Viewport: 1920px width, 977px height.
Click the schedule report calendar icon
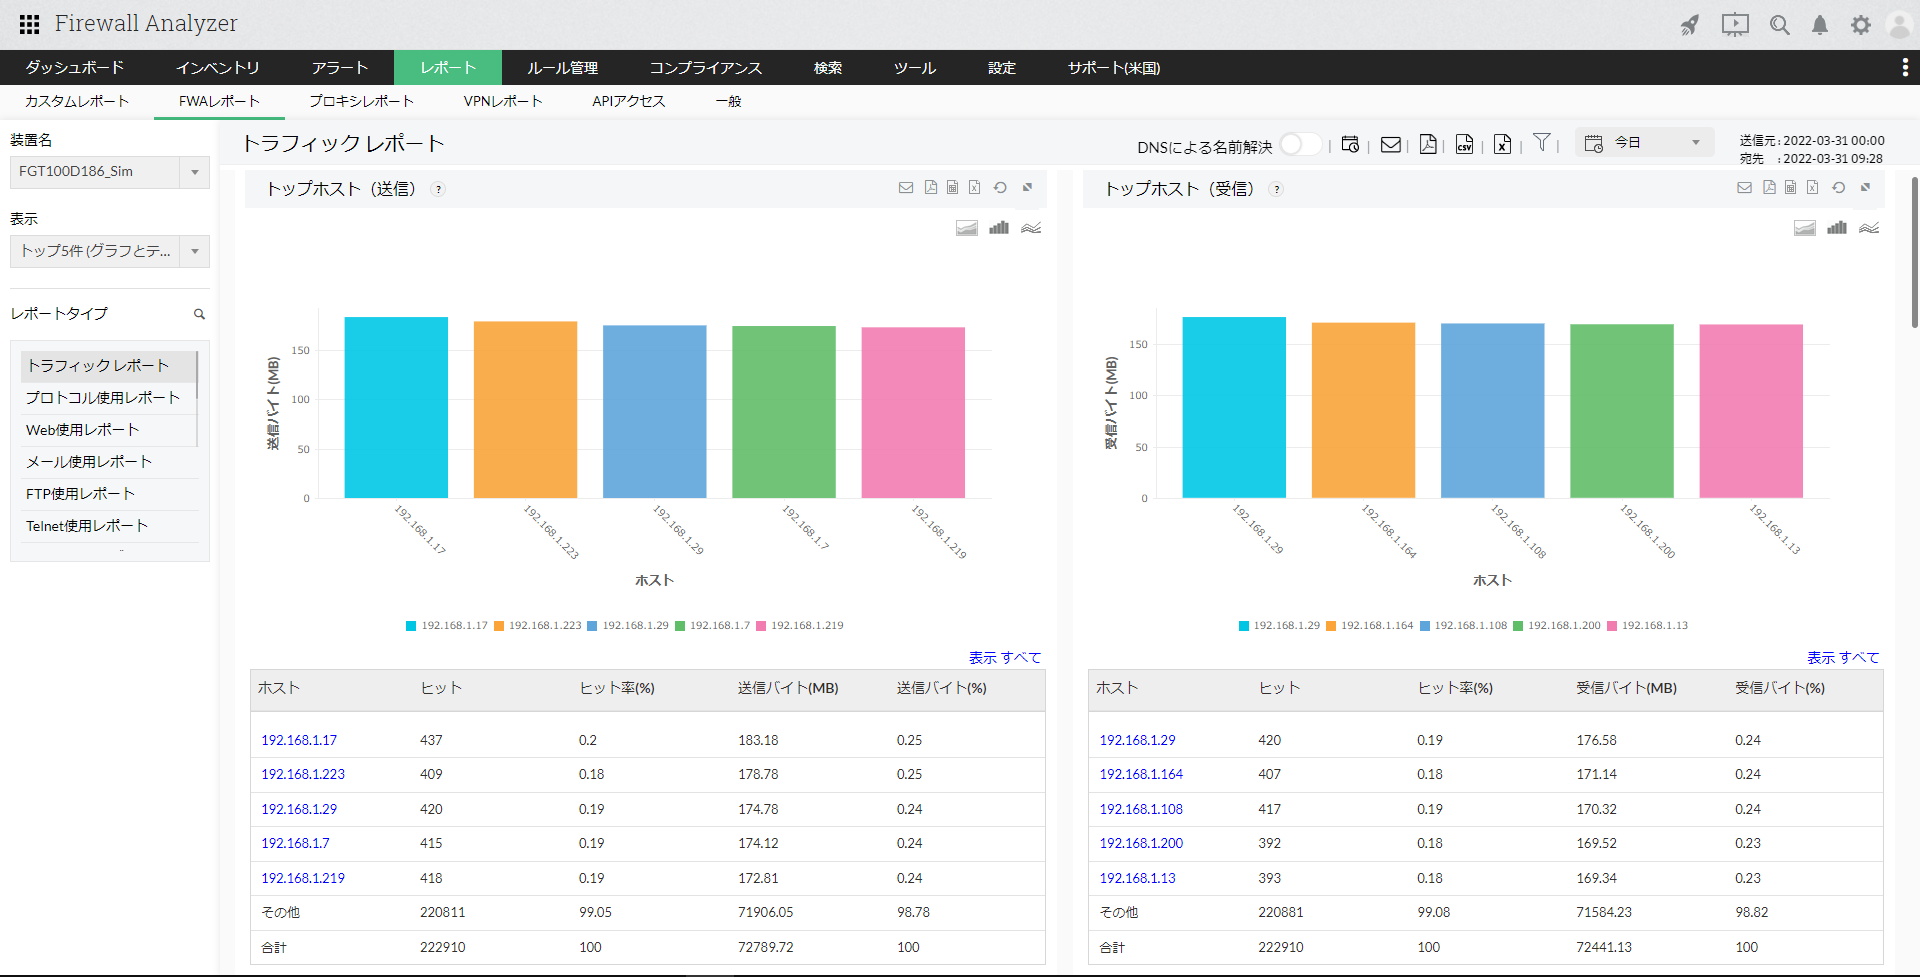point(1350,145)
